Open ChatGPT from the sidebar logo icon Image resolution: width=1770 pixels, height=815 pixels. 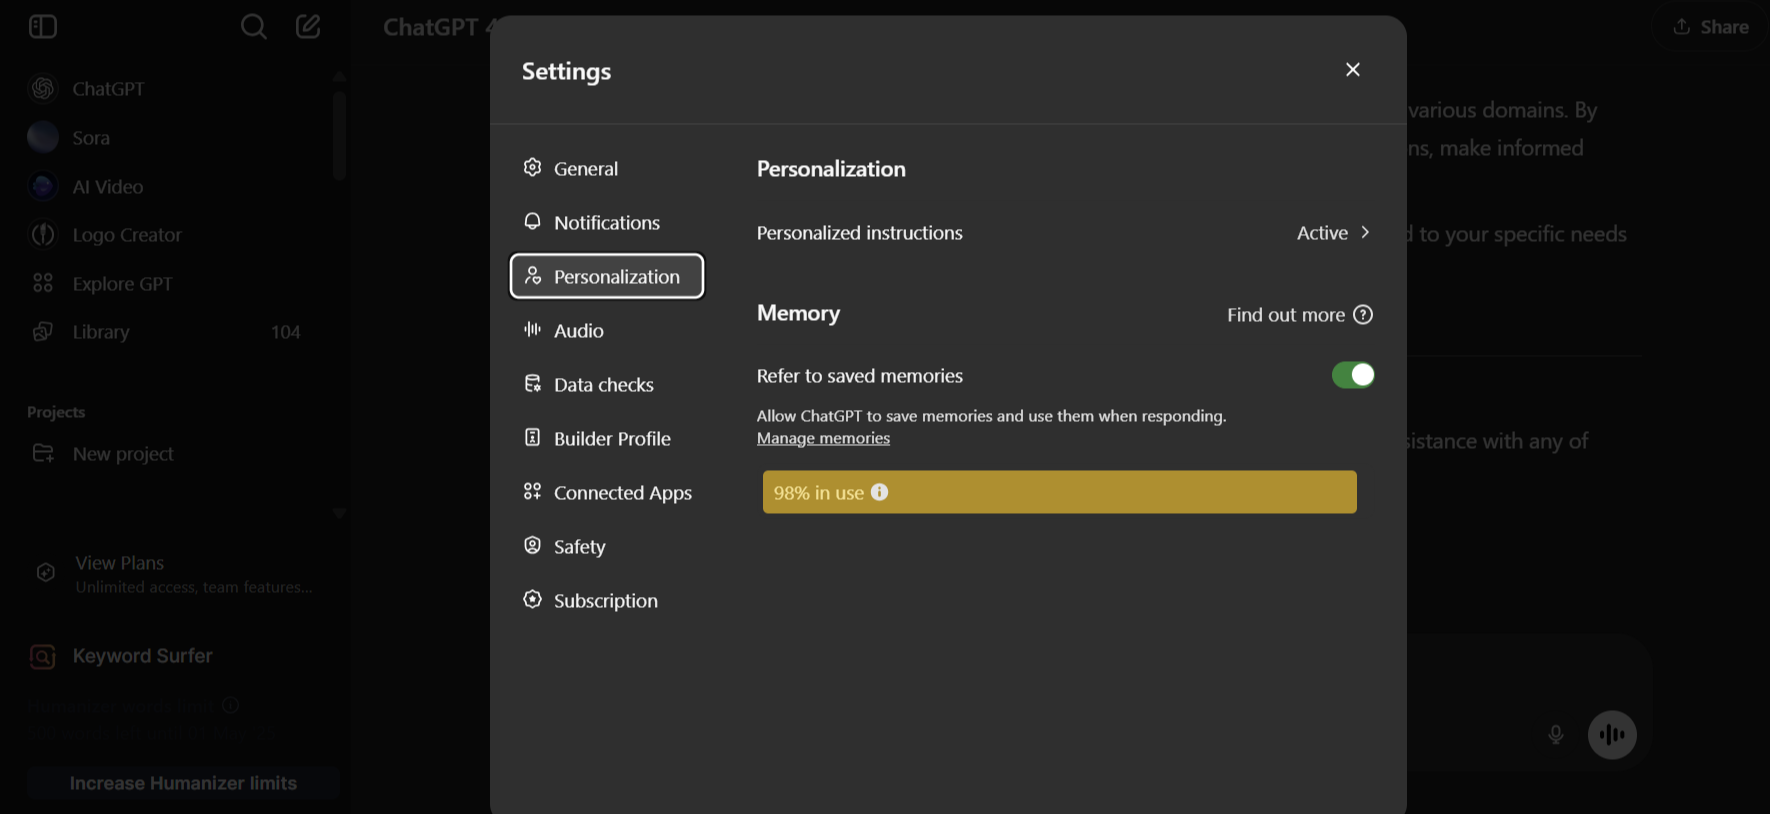pos(43,89)
